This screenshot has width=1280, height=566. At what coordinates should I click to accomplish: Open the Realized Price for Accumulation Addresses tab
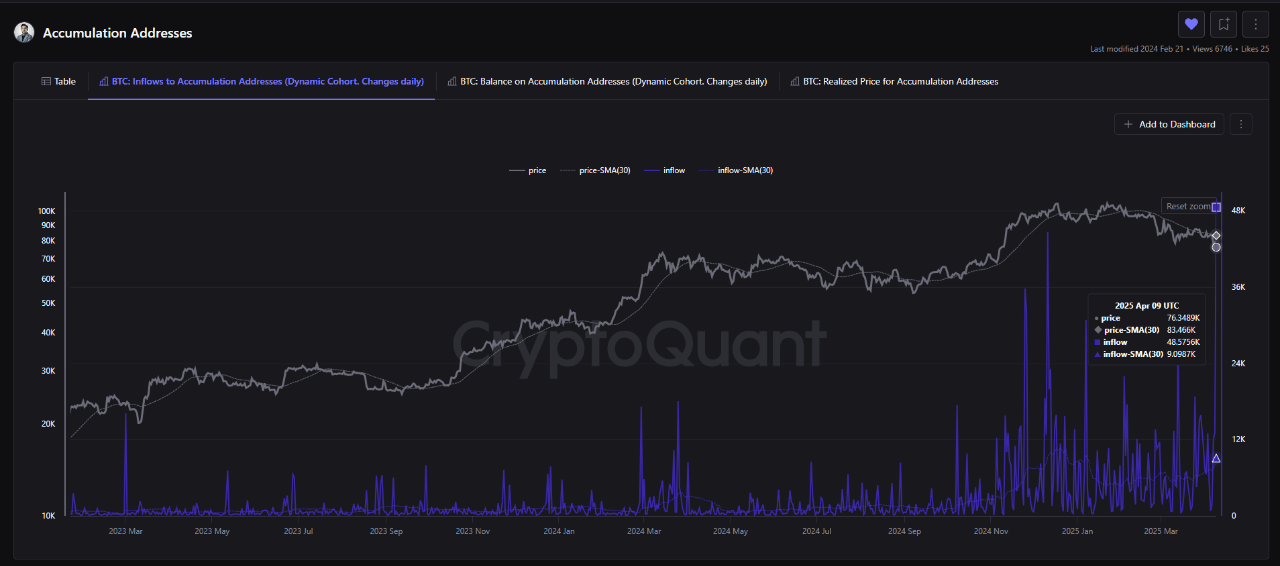[894, 82]
